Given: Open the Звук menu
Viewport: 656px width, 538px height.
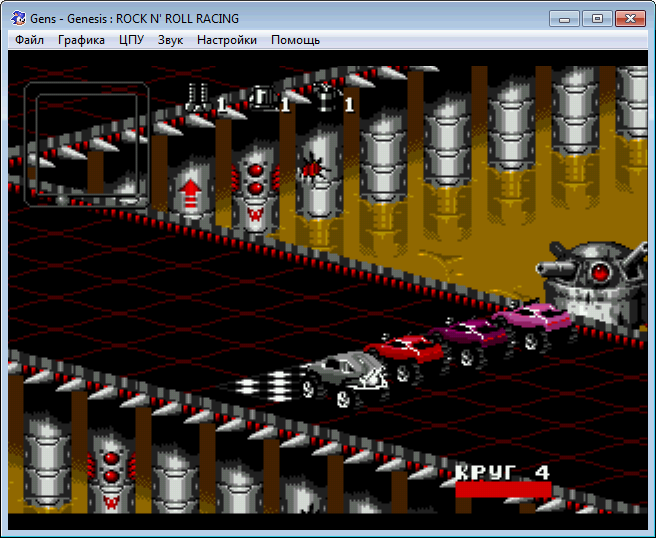Looking at the screenshot, I should click(170, 40).
